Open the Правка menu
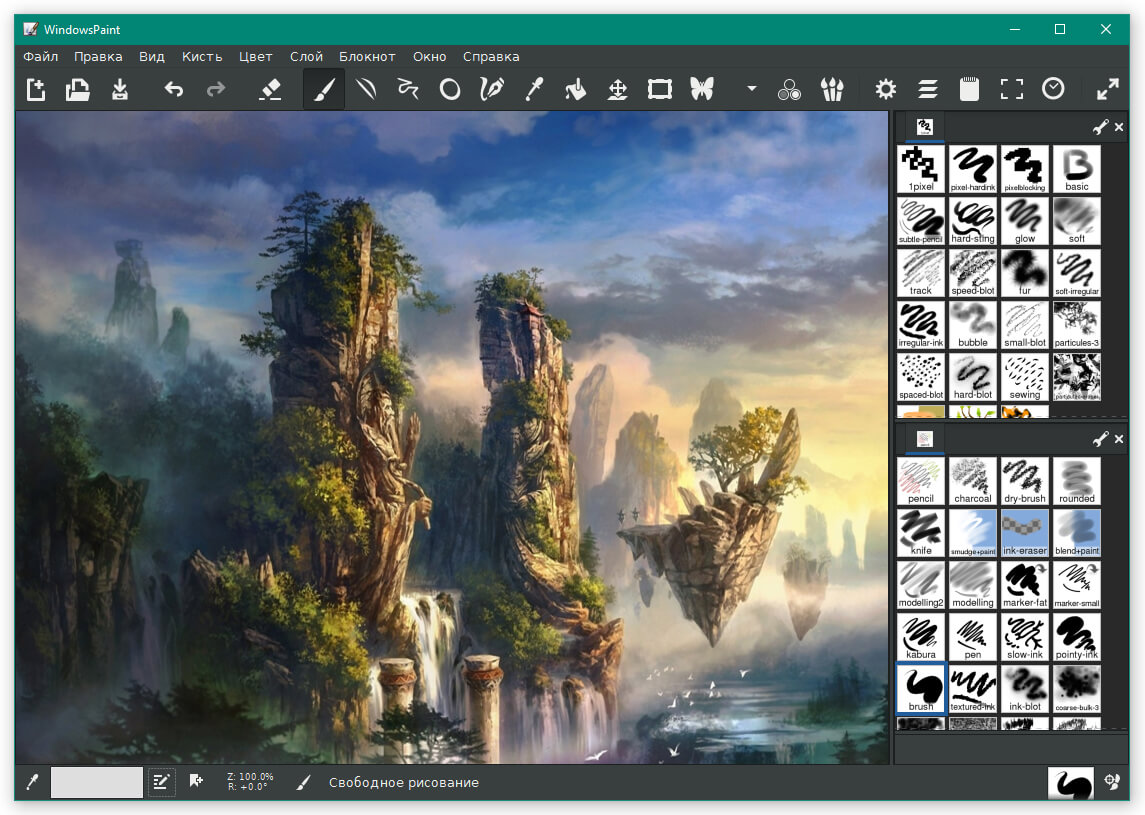Screen dimensions: 1145x815 click(98, 56)
